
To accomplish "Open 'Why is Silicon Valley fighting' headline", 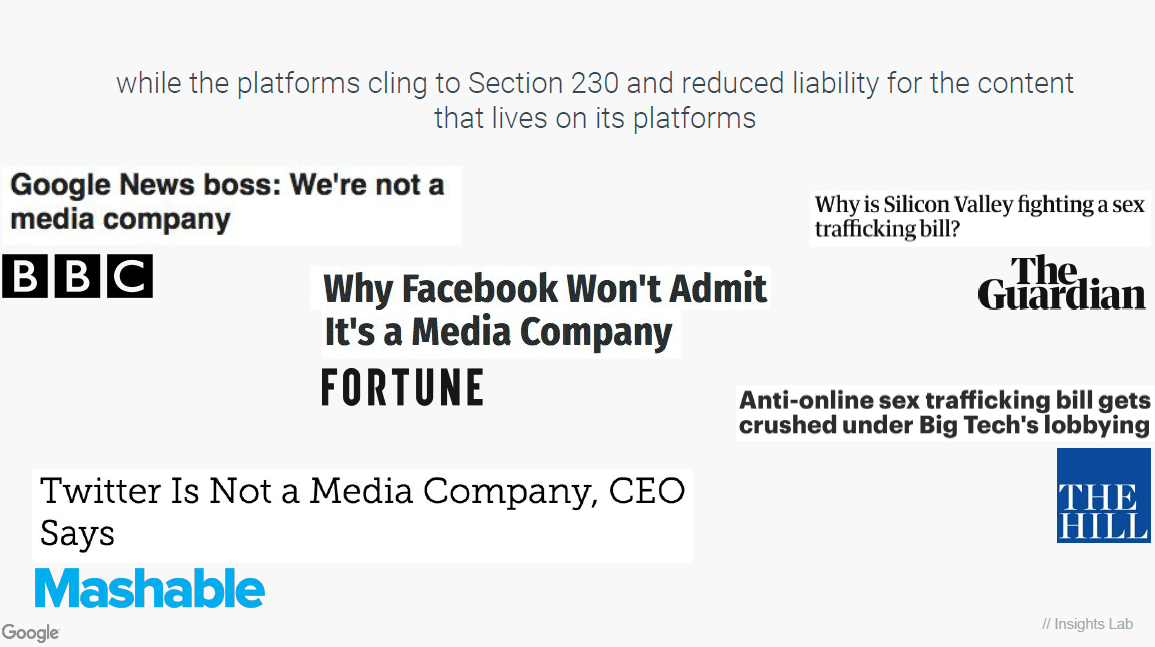I will pos(980,217).
